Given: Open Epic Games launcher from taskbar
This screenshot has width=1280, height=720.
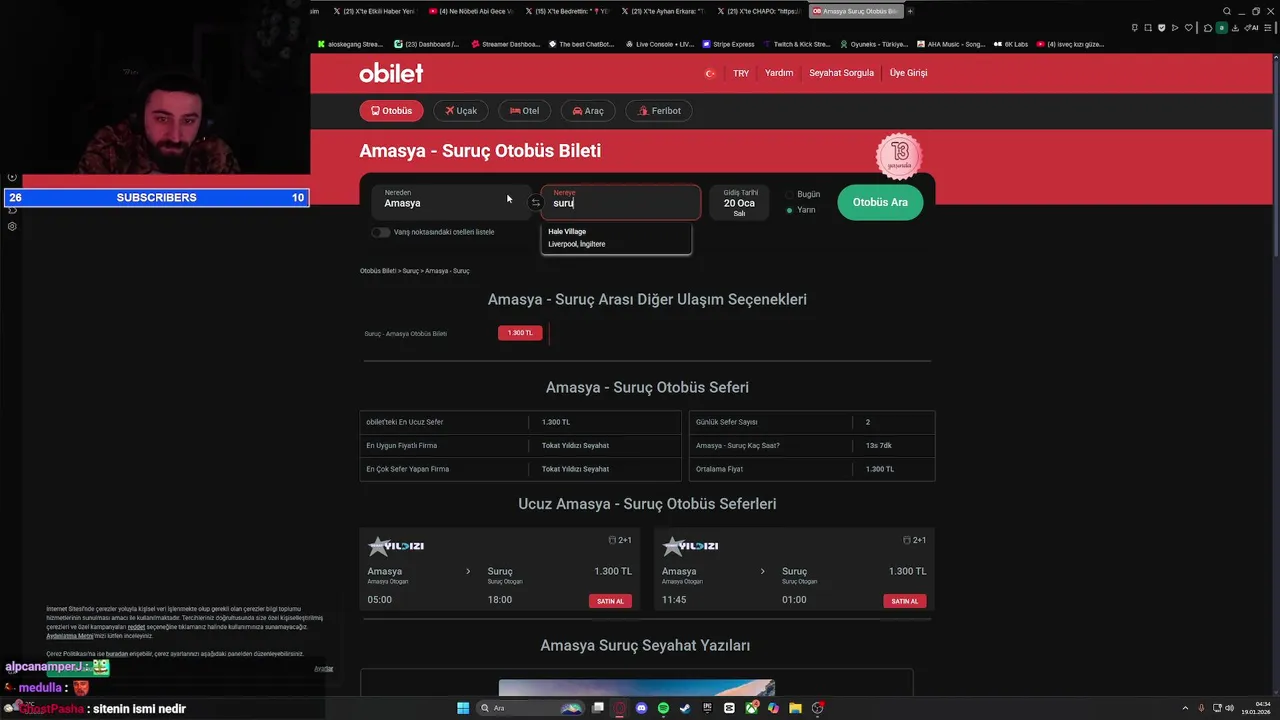Looking at the screenshot, I should [707, 708].
